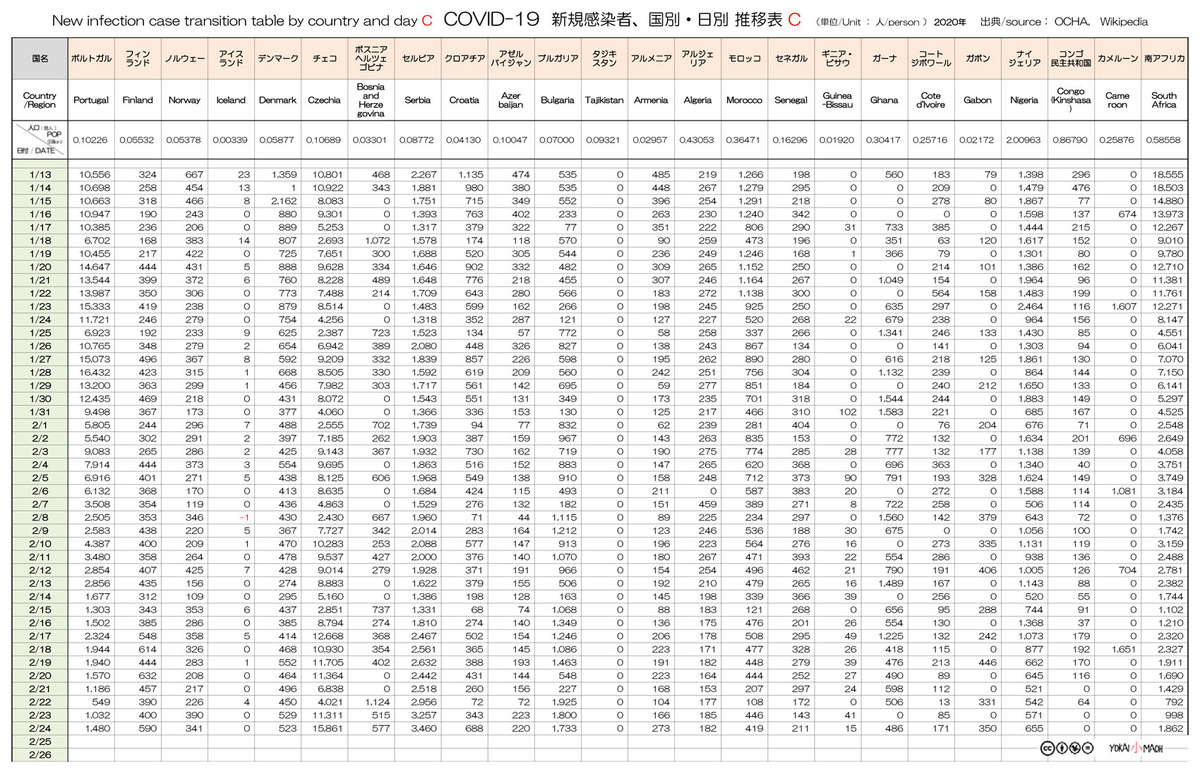Click the Japanese header 'ガーナ'

(x=884, y=60)
